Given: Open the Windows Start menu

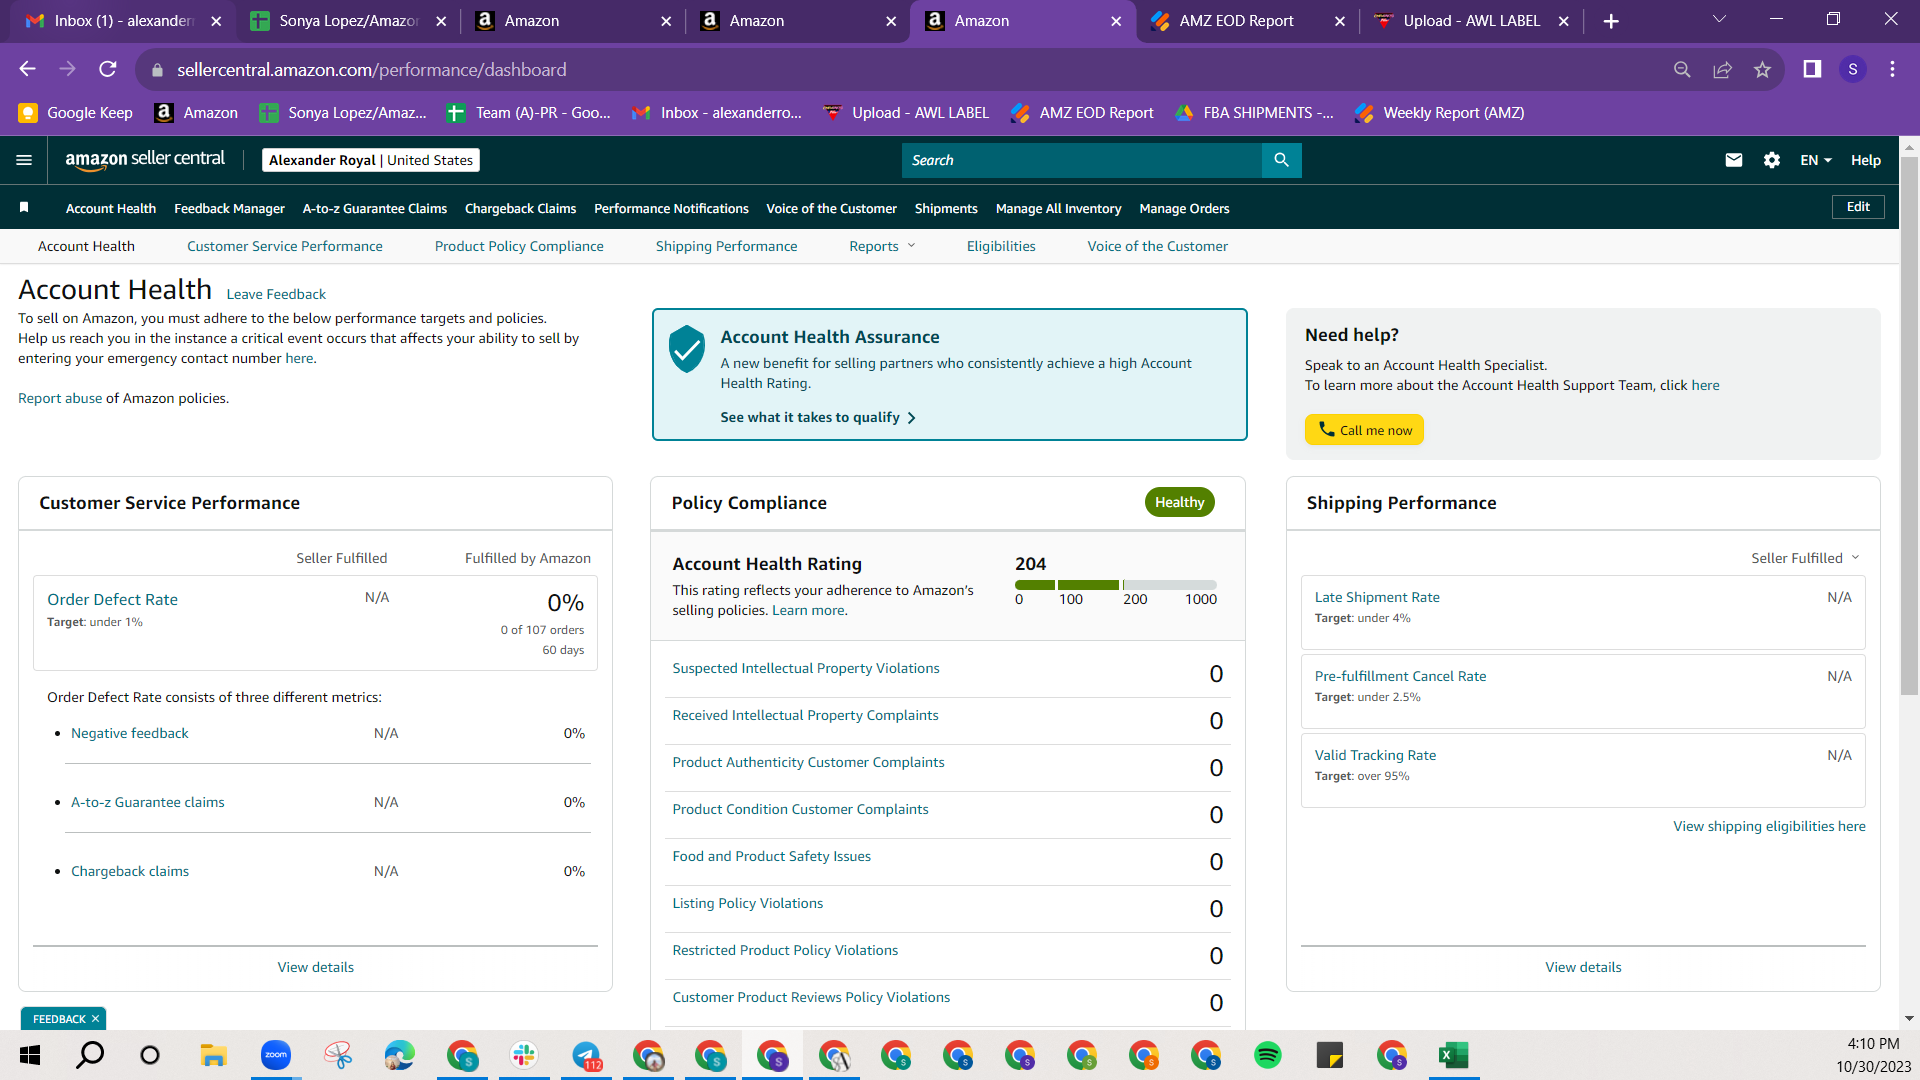Looking at the screenshot, I should 30,1055.
